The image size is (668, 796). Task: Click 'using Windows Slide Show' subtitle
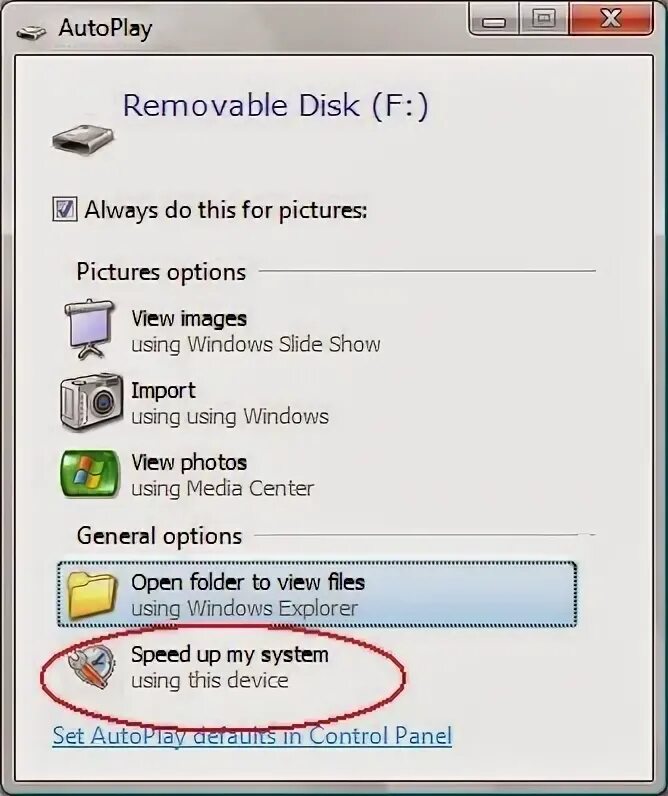tap(255, 345)
